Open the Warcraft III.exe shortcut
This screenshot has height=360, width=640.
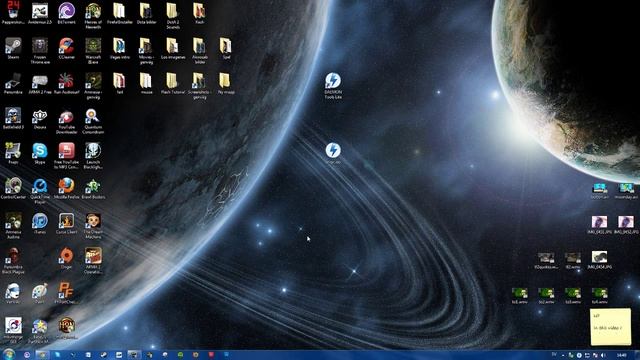pos(93,51)
